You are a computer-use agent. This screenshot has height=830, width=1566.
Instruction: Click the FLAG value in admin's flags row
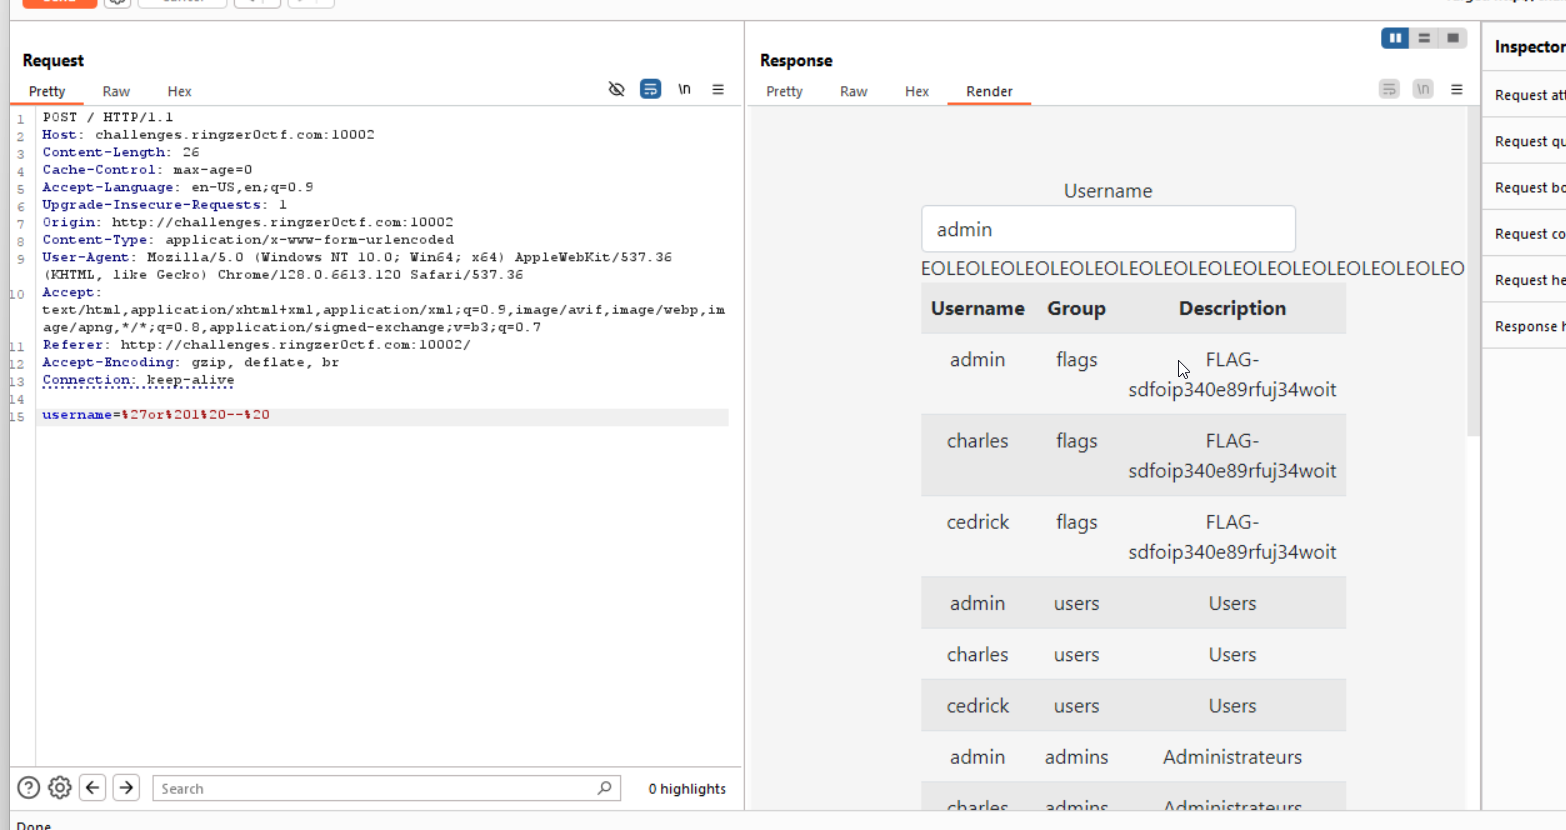click(x=1232, y=374)
